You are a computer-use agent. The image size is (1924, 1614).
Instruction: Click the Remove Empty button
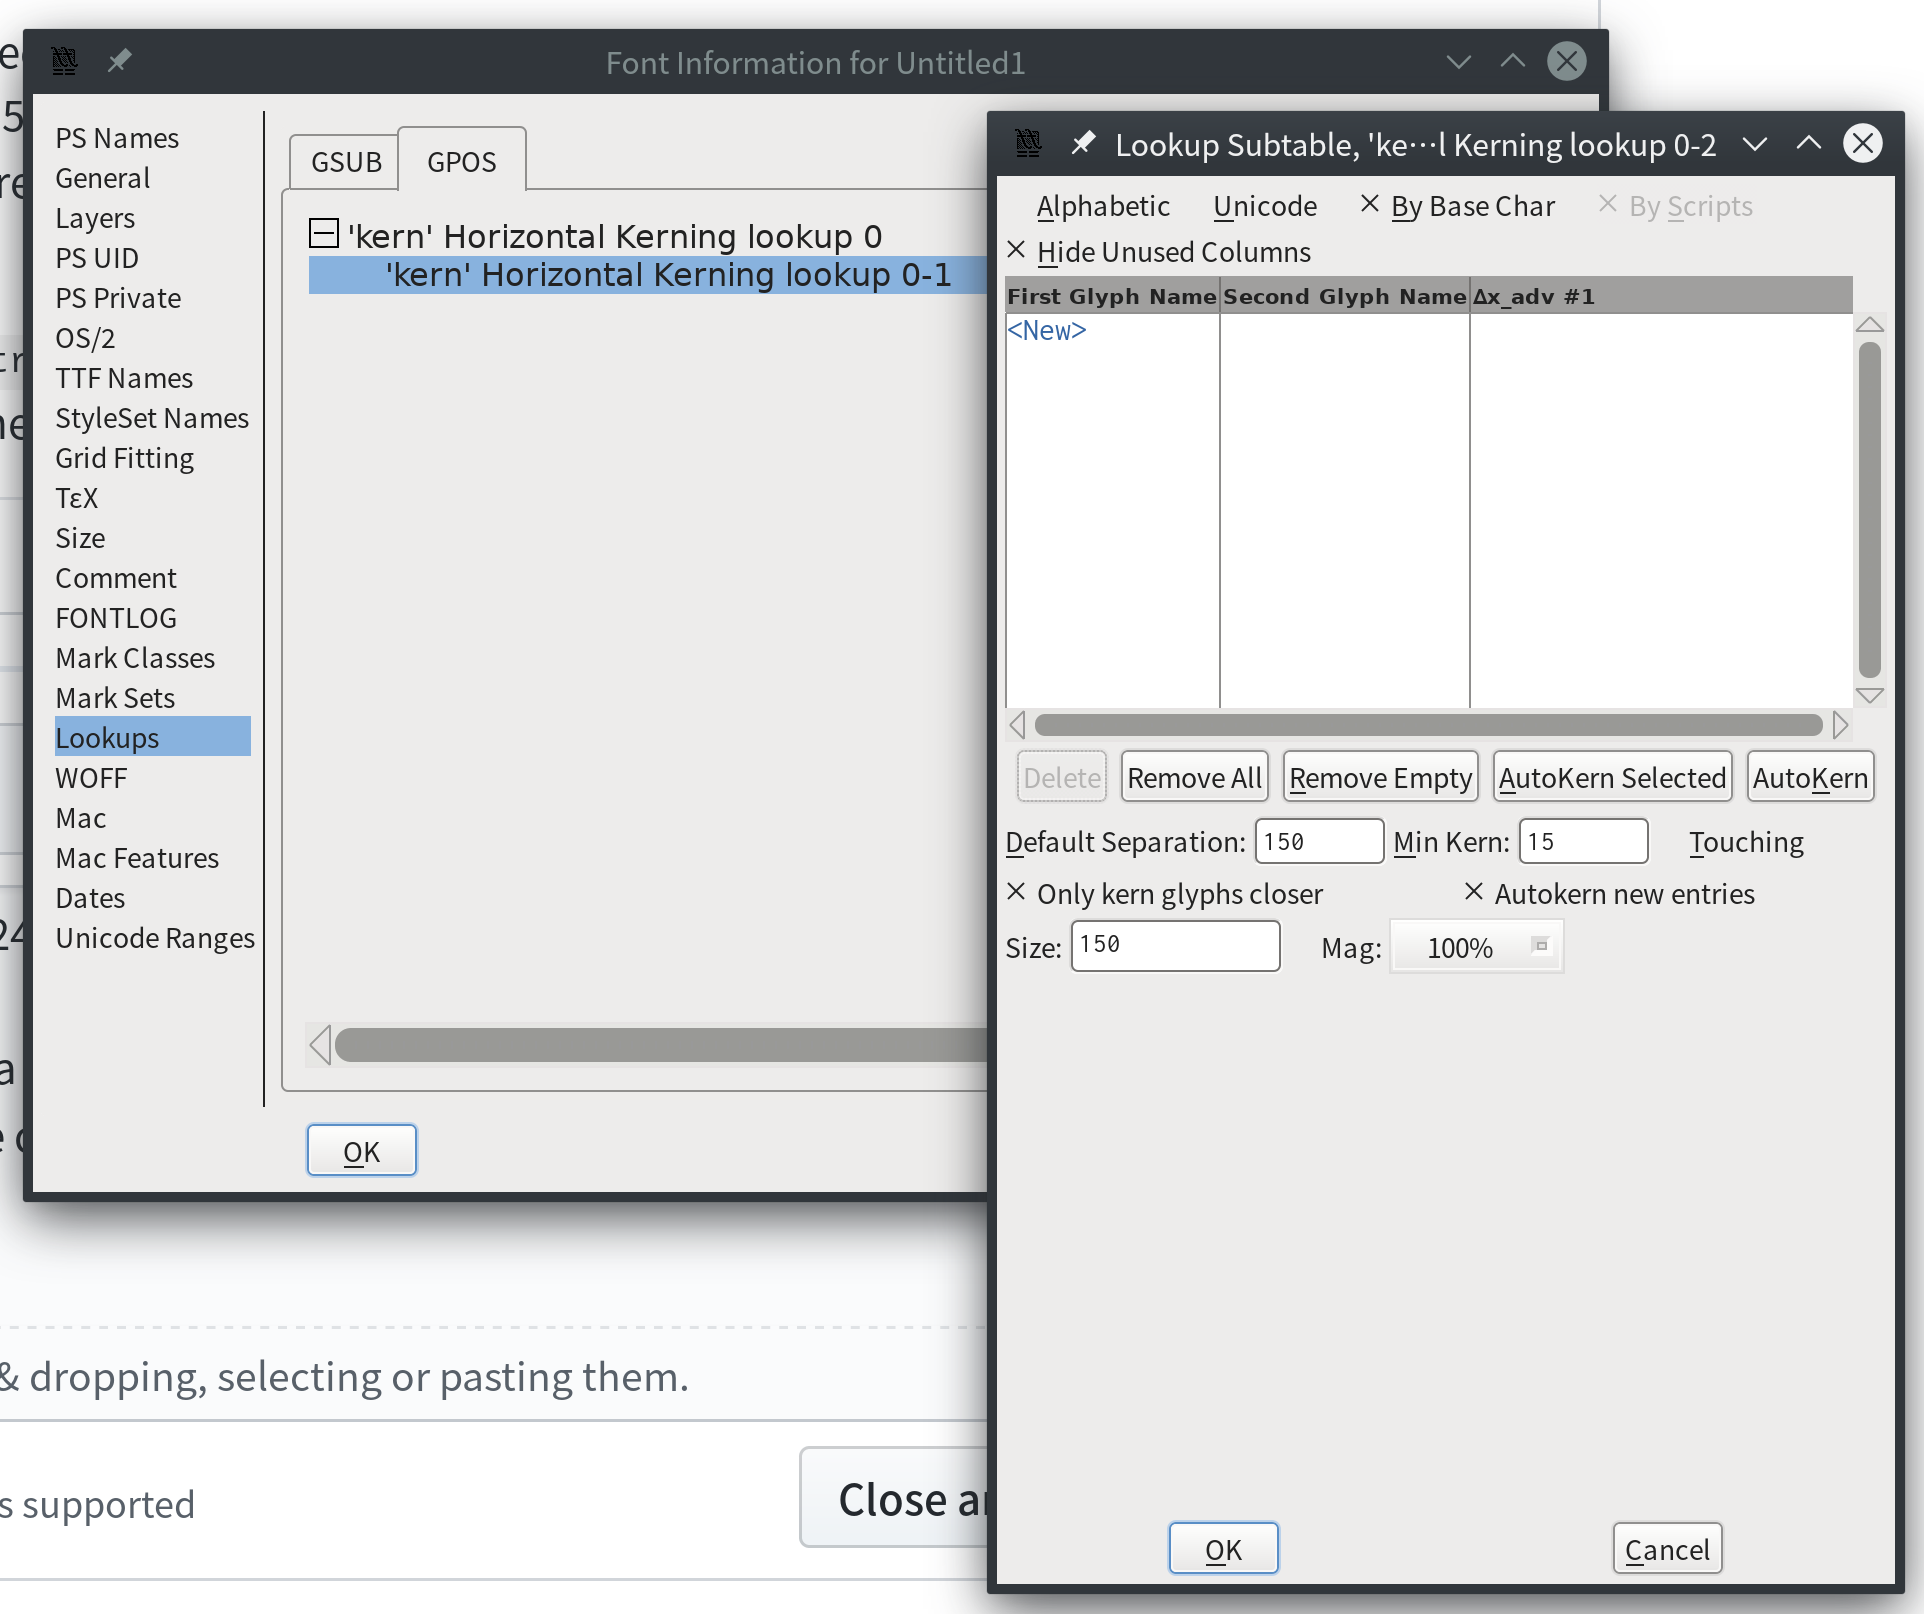click(x=1379, y=776)
